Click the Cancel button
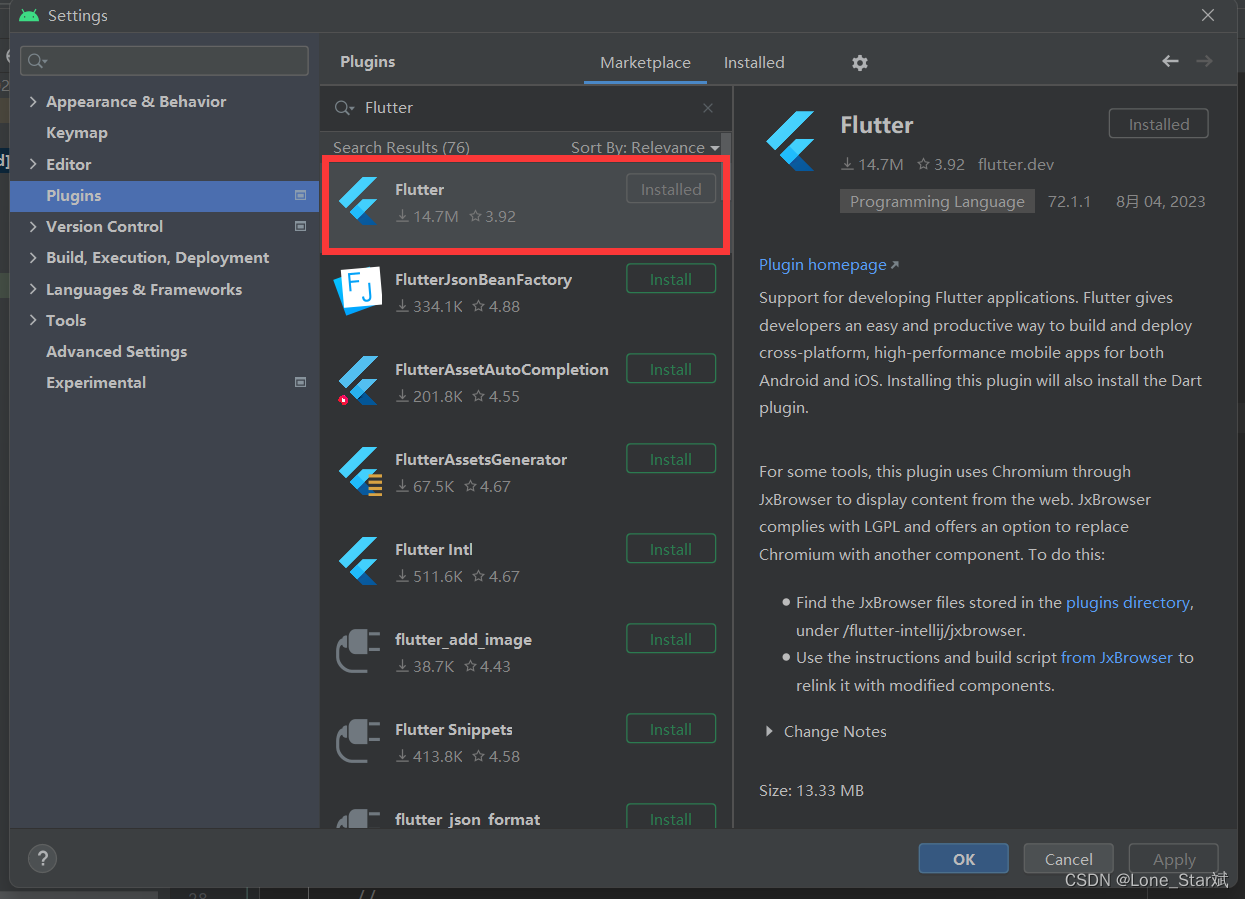1245x899 pixels. coord(1069,859)
